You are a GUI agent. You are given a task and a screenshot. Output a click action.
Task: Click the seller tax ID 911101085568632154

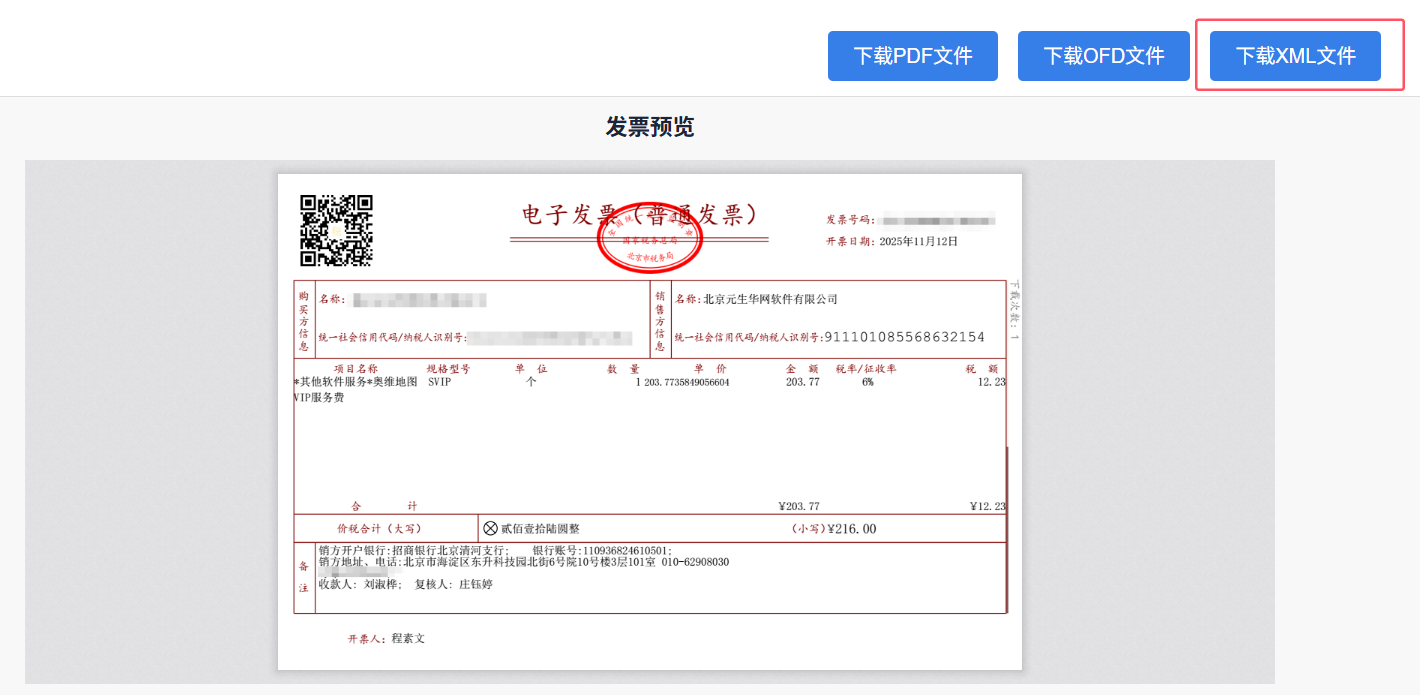coord(904,337)
